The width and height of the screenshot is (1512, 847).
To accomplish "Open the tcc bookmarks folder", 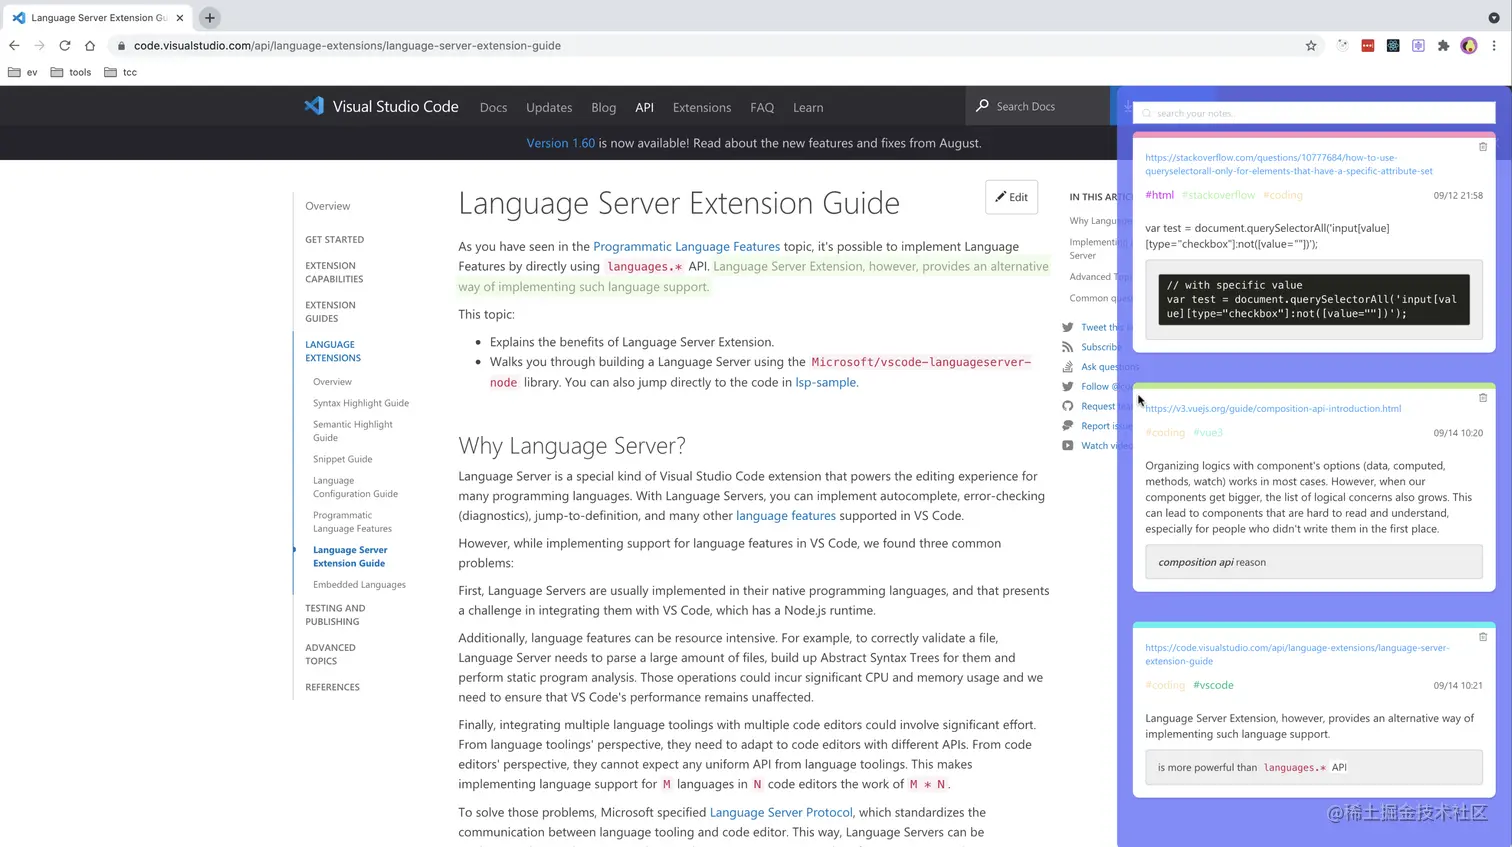I will pyautogui.click(x=121, y=72).
